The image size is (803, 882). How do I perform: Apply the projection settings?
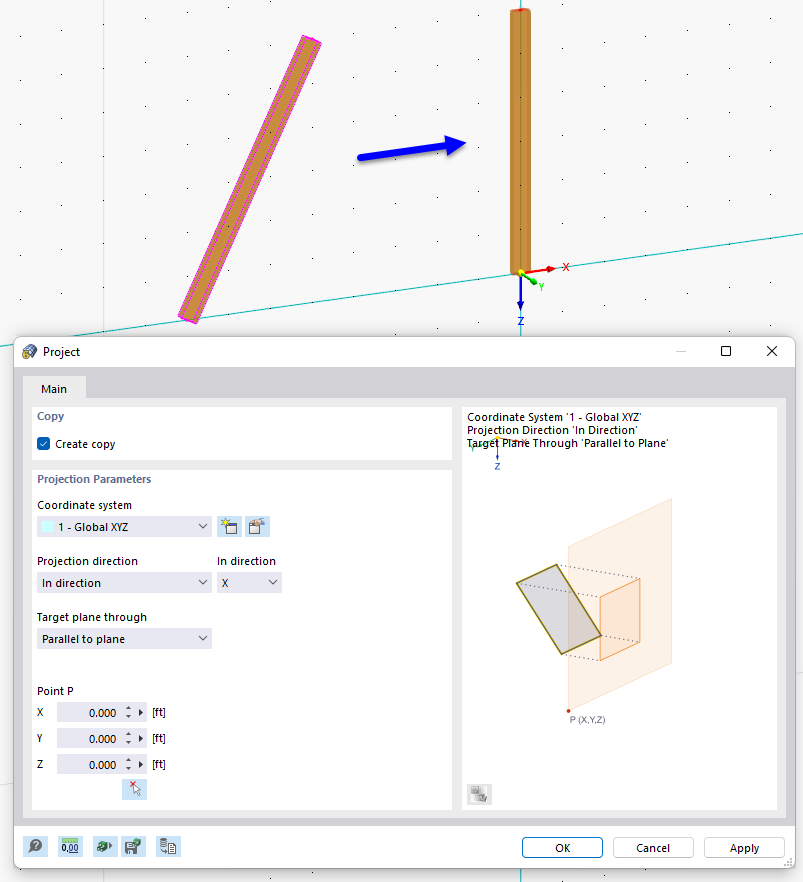pyautogui.click(x=744, y=847)
